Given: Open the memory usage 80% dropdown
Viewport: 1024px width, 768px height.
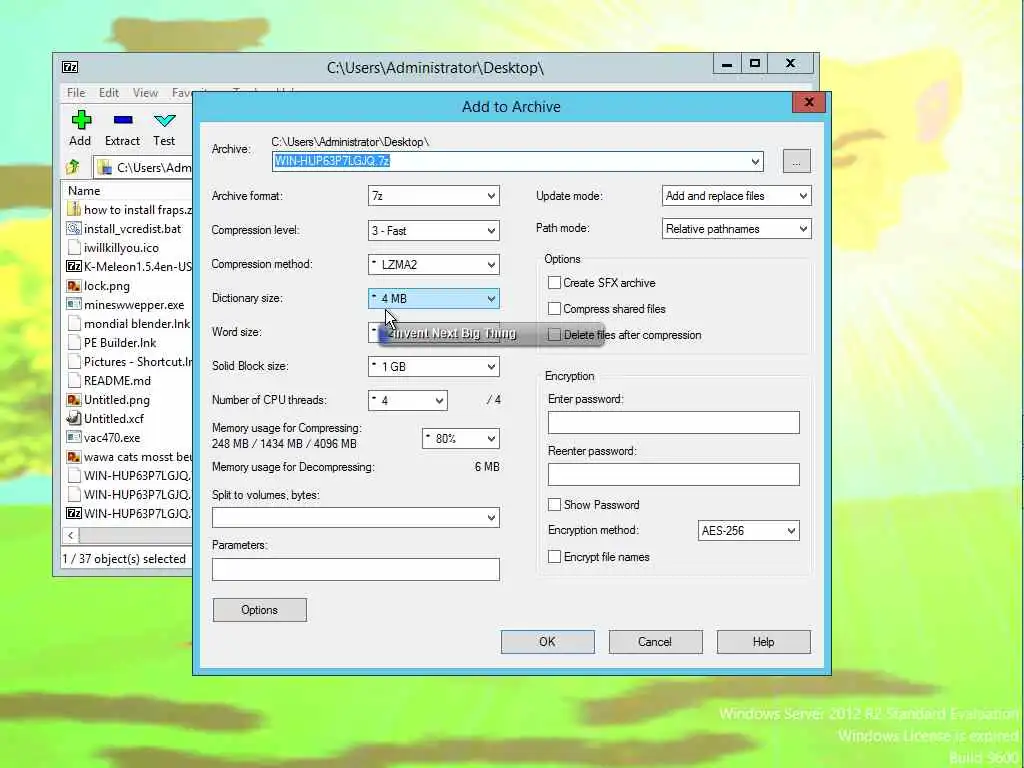Looking at the screenshot, I should point(460,438).
